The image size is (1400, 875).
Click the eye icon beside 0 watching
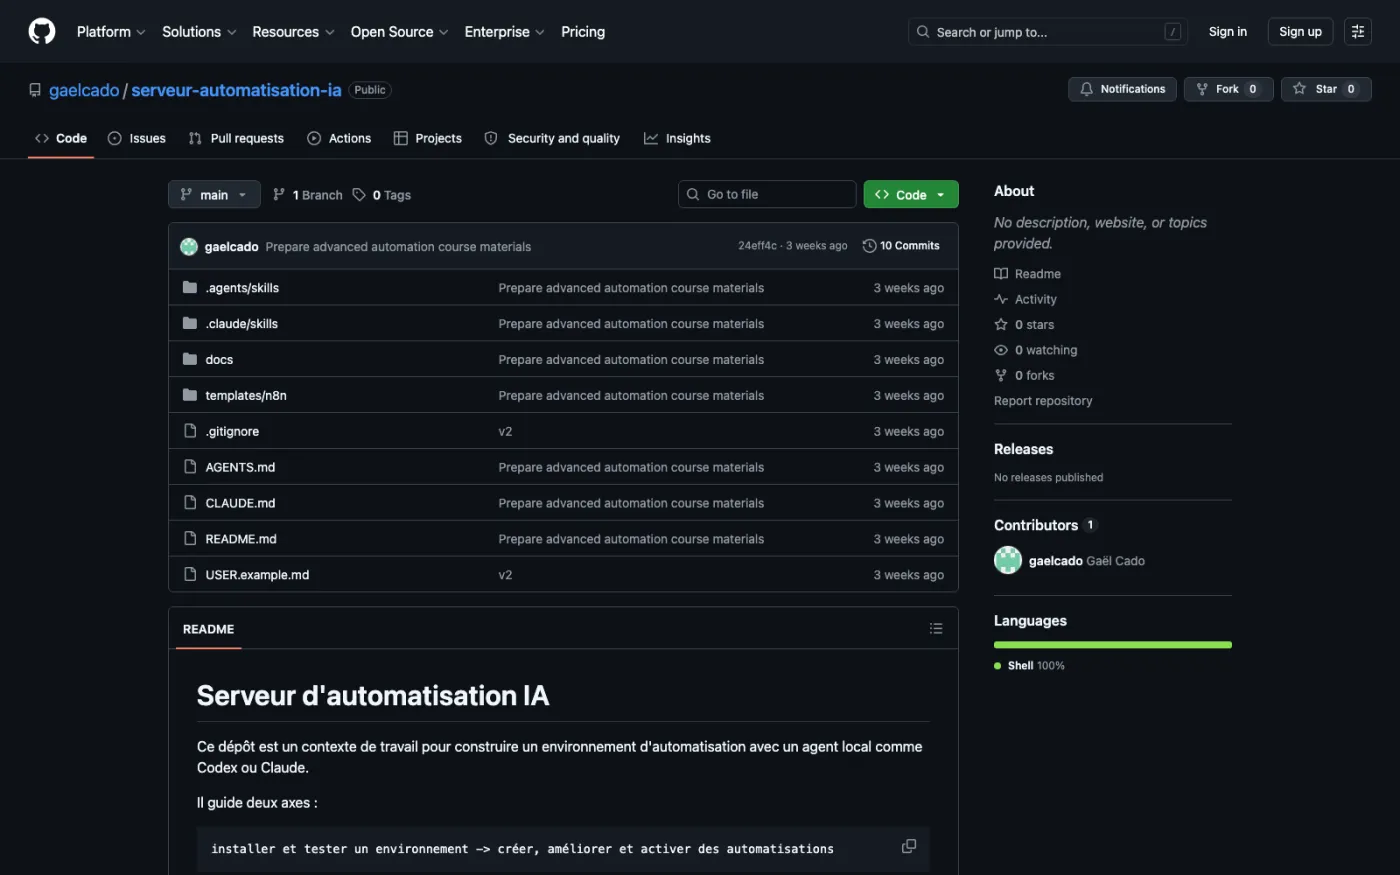click(1001, 350)
